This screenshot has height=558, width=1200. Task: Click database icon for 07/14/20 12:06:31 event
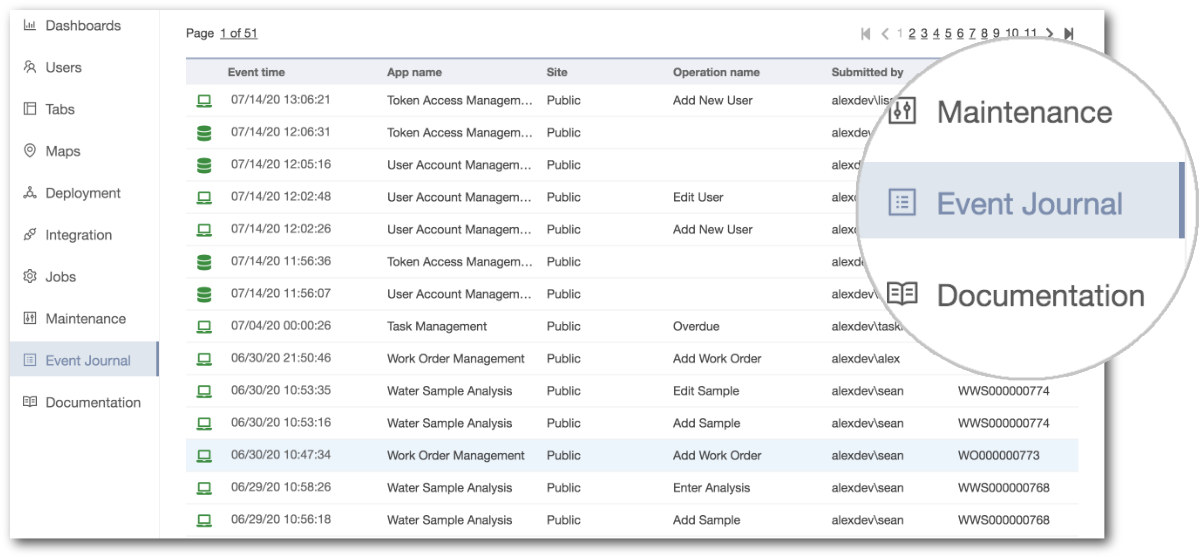[x=204, y=132]
